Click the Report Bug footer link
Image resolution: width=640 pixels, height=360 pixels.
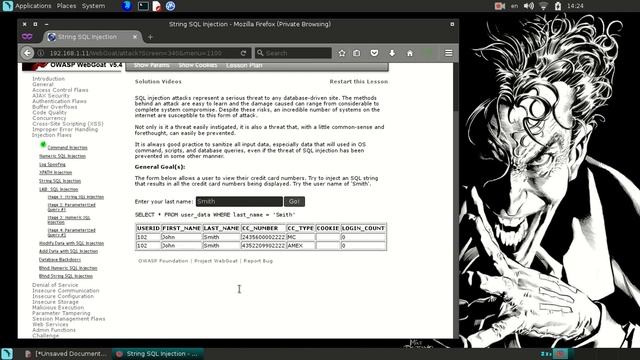tap(258, 261)
